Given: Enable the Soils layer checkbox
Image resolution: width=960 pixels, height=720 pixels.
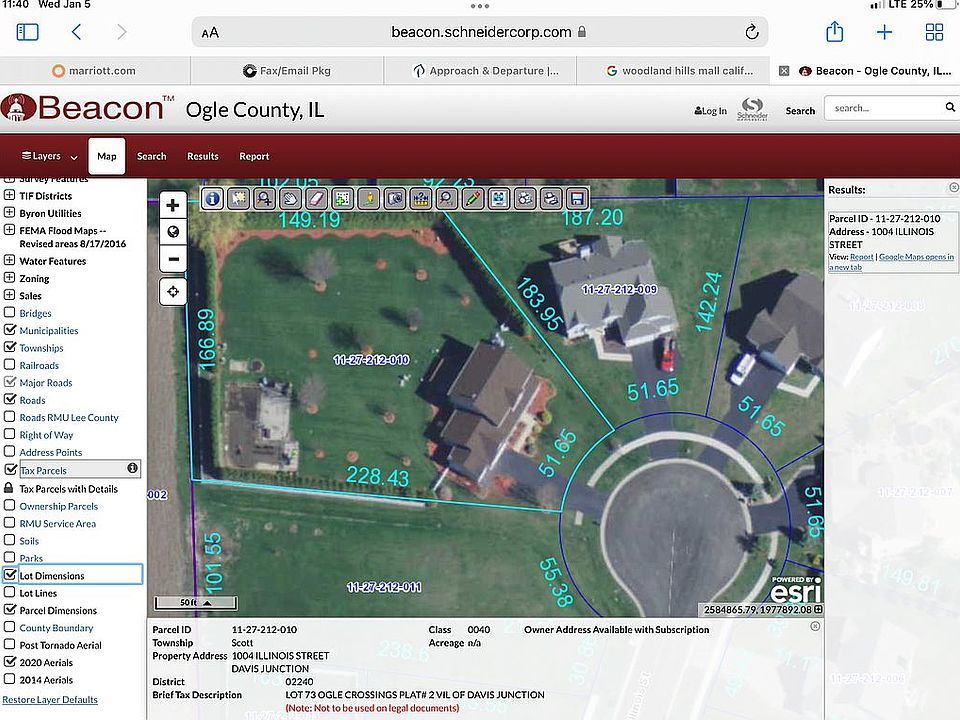Looking at the screenshot, I should click(x=10, y=540).
